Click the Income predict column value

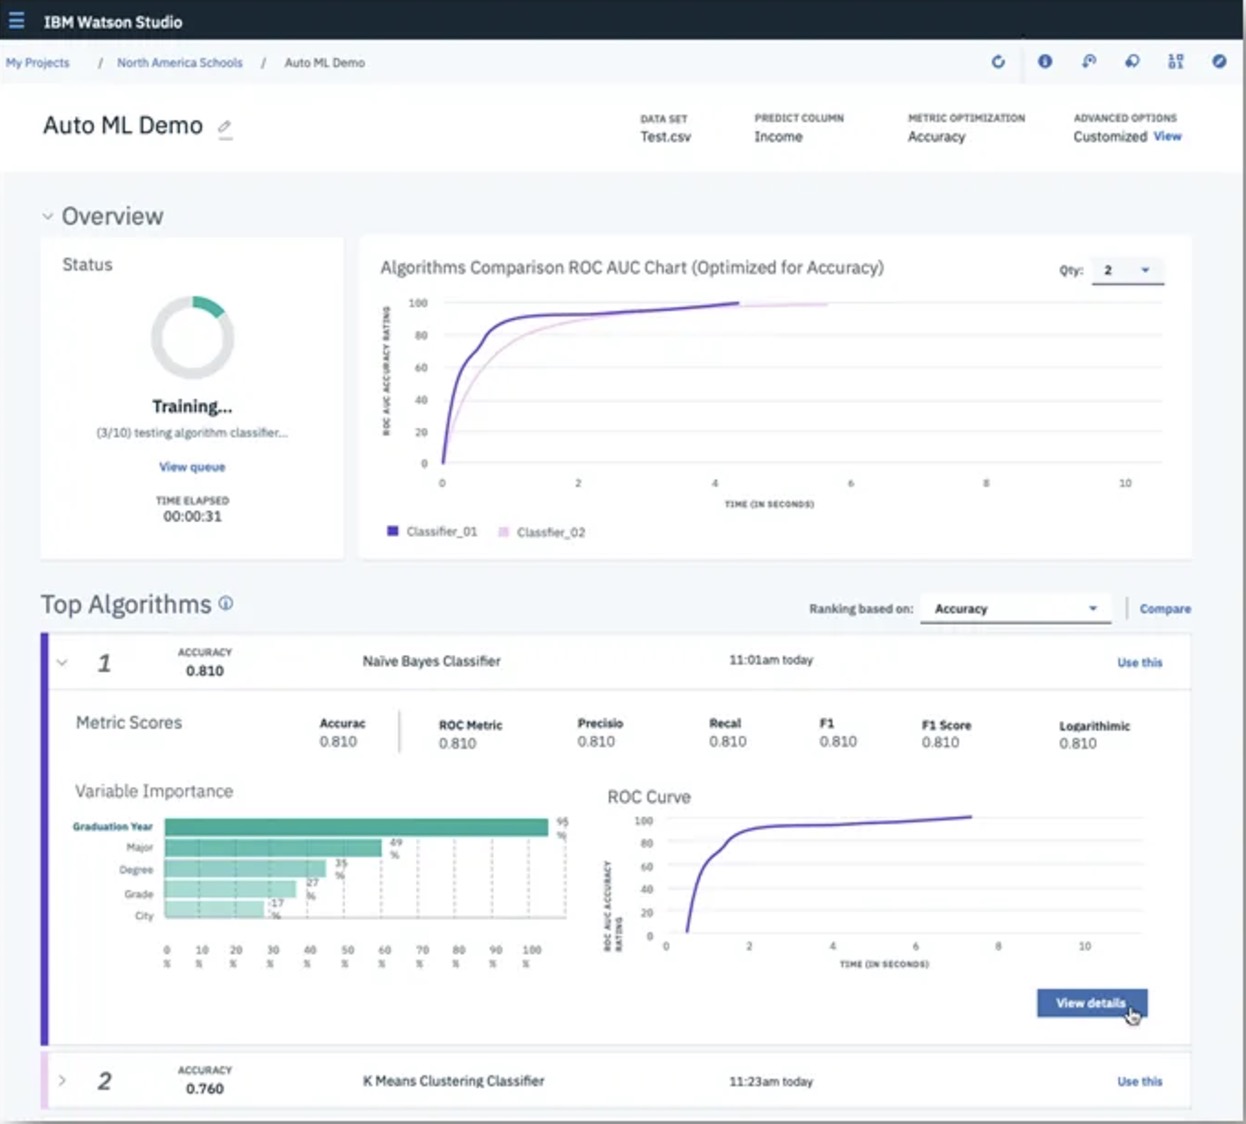point(778,136)
